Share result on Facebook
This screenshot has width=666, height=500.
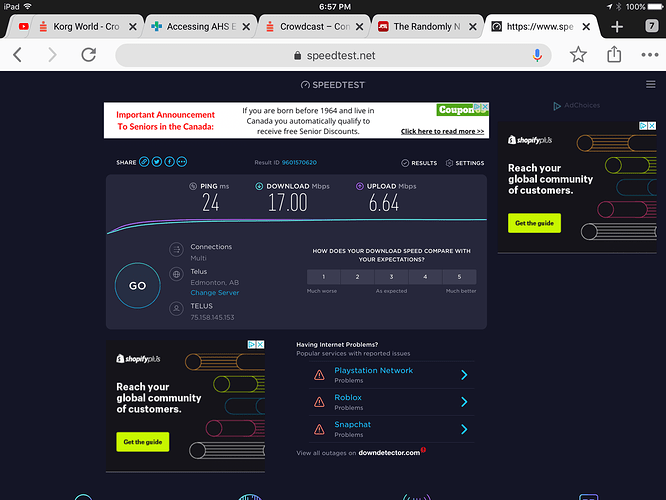(x=169, y=162)
